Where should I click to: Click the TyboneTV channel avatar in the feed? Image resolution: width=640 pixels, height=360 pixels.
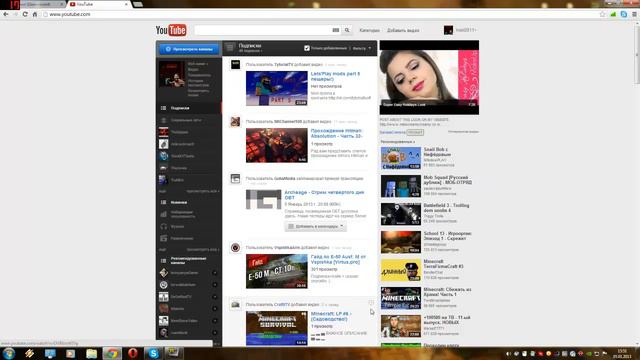[236, 64]
